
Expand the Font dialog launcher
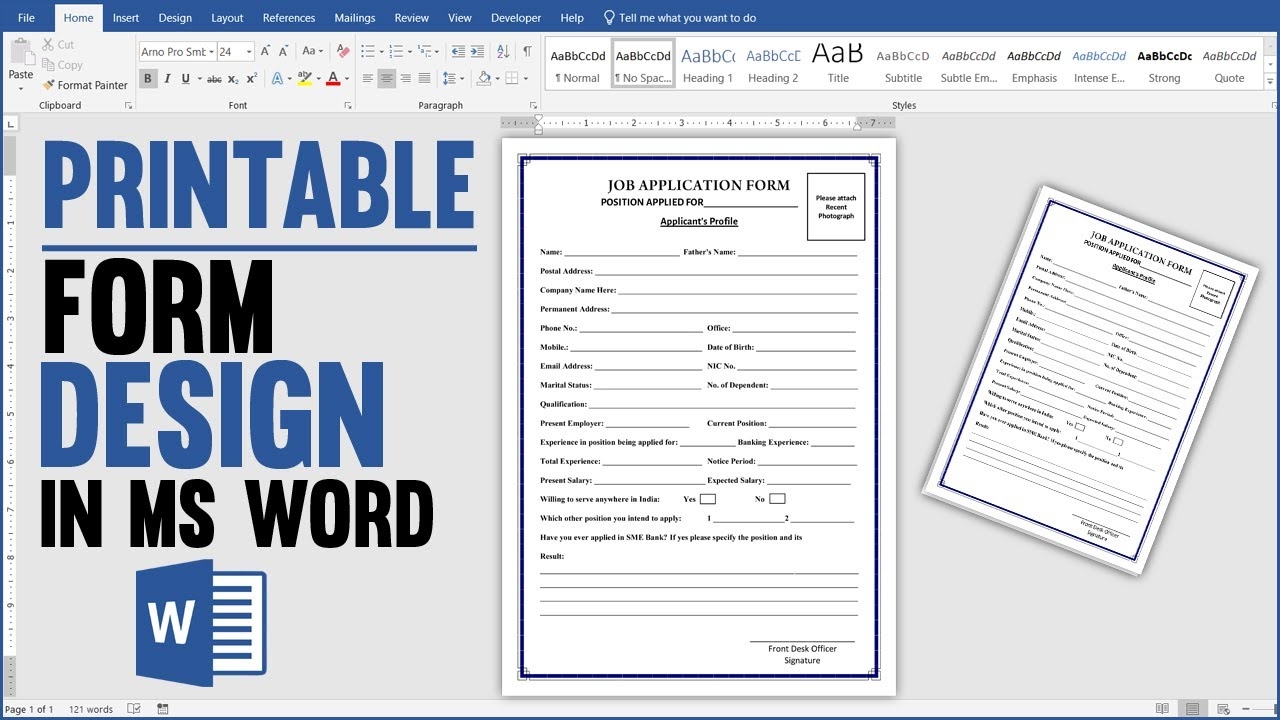coord(347,105)
